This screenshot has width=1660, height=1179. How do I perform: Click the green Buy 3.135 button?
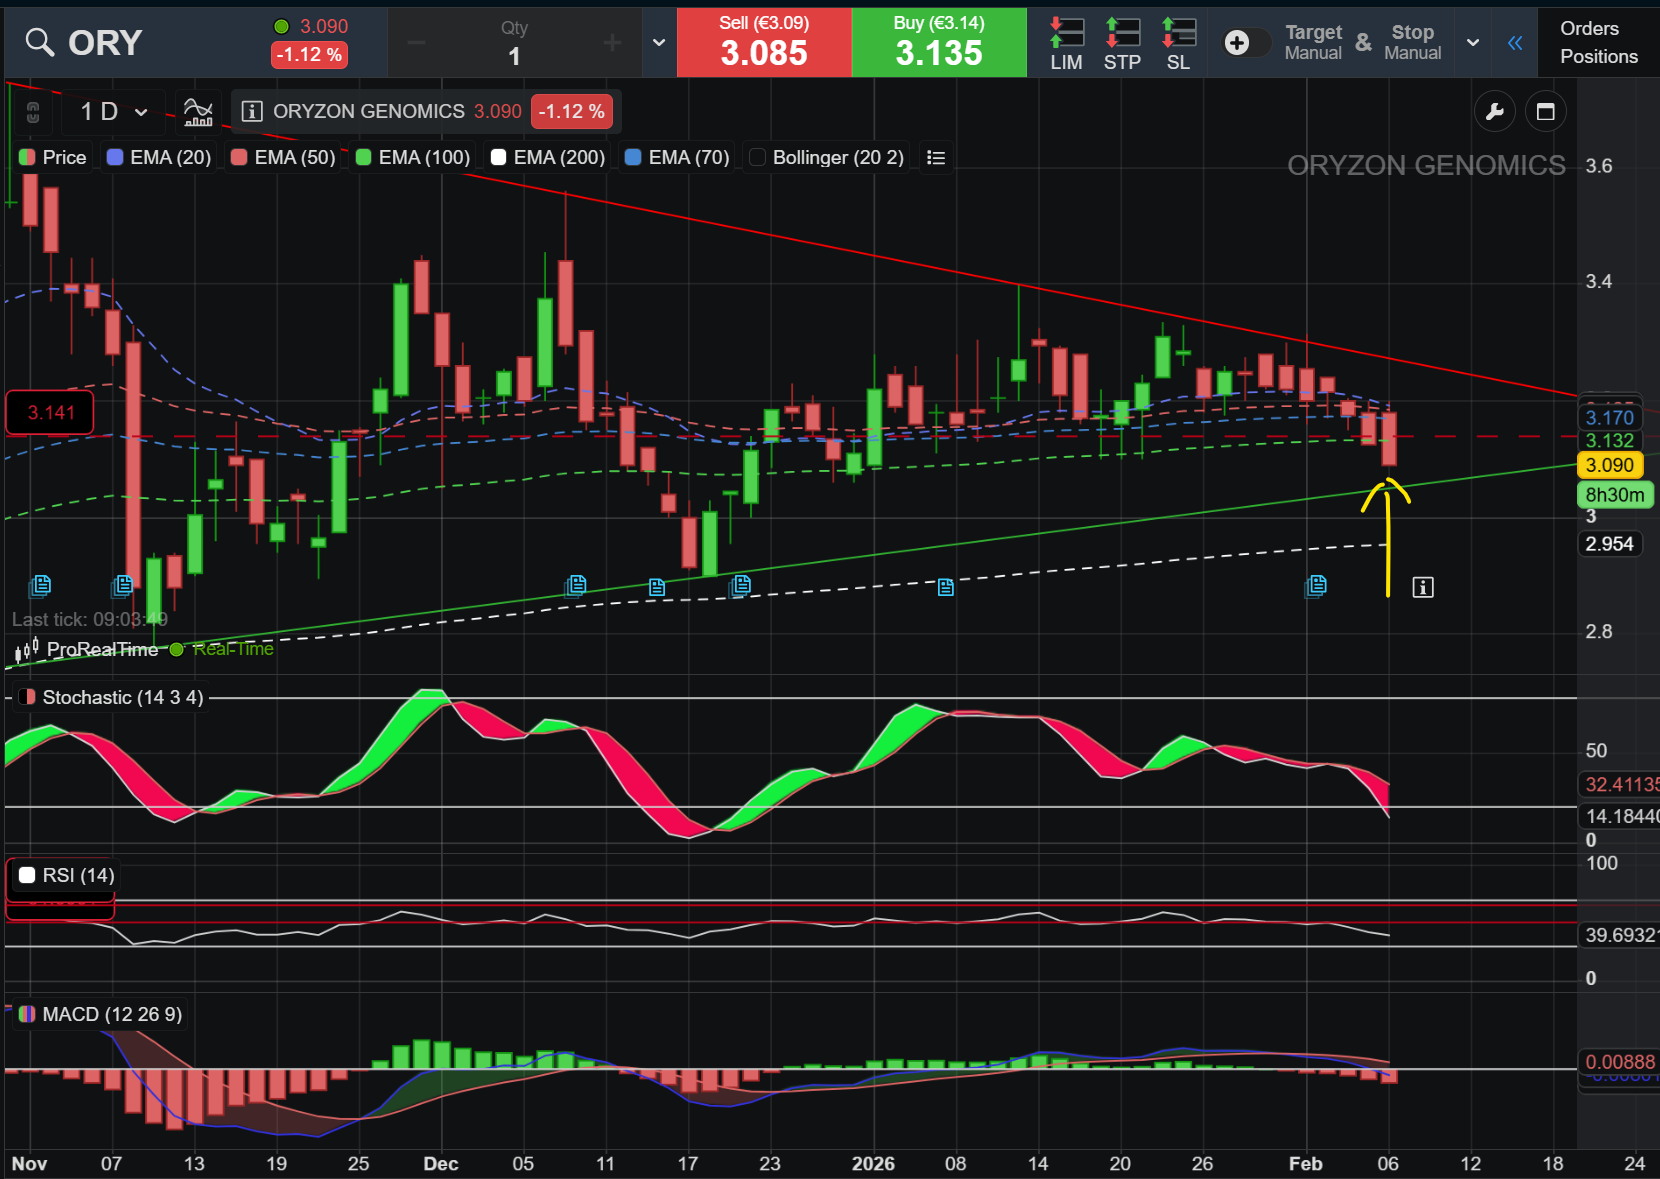pyautogui.click(x=939, y=42)
